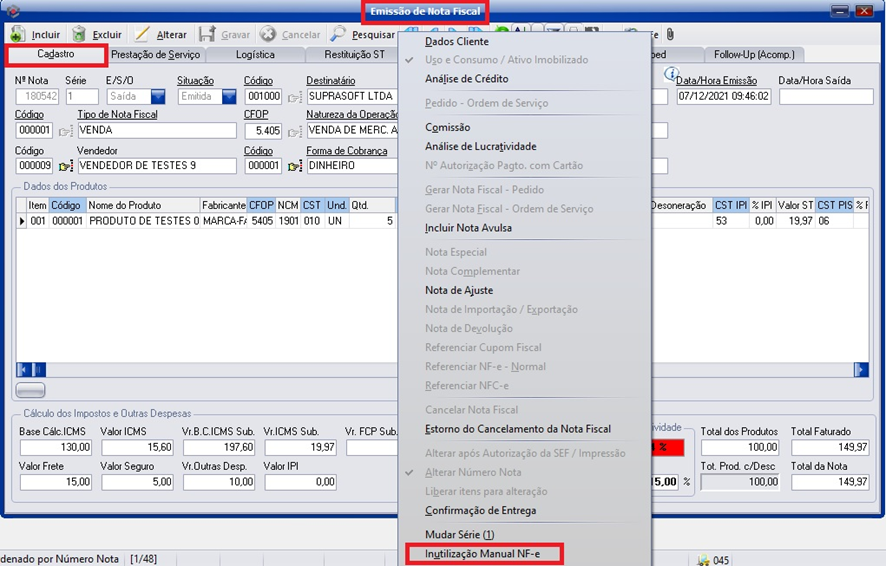Click the blue info icon near Data/Hora Emissão

[x=671, y=75]
